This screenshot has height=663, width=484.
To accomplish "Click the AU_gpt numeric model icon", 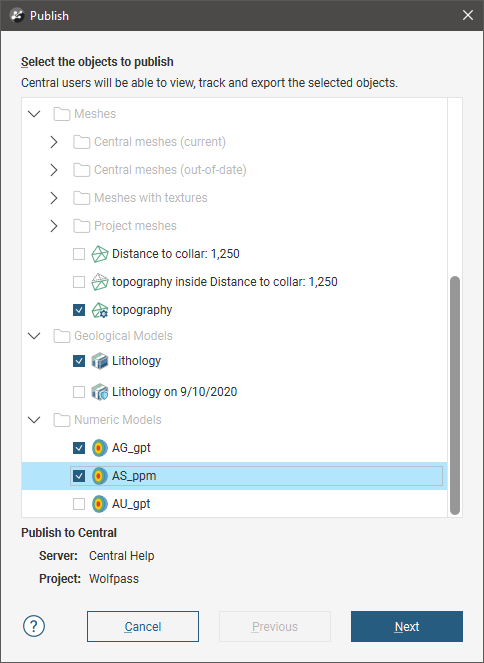I will 100,504.
